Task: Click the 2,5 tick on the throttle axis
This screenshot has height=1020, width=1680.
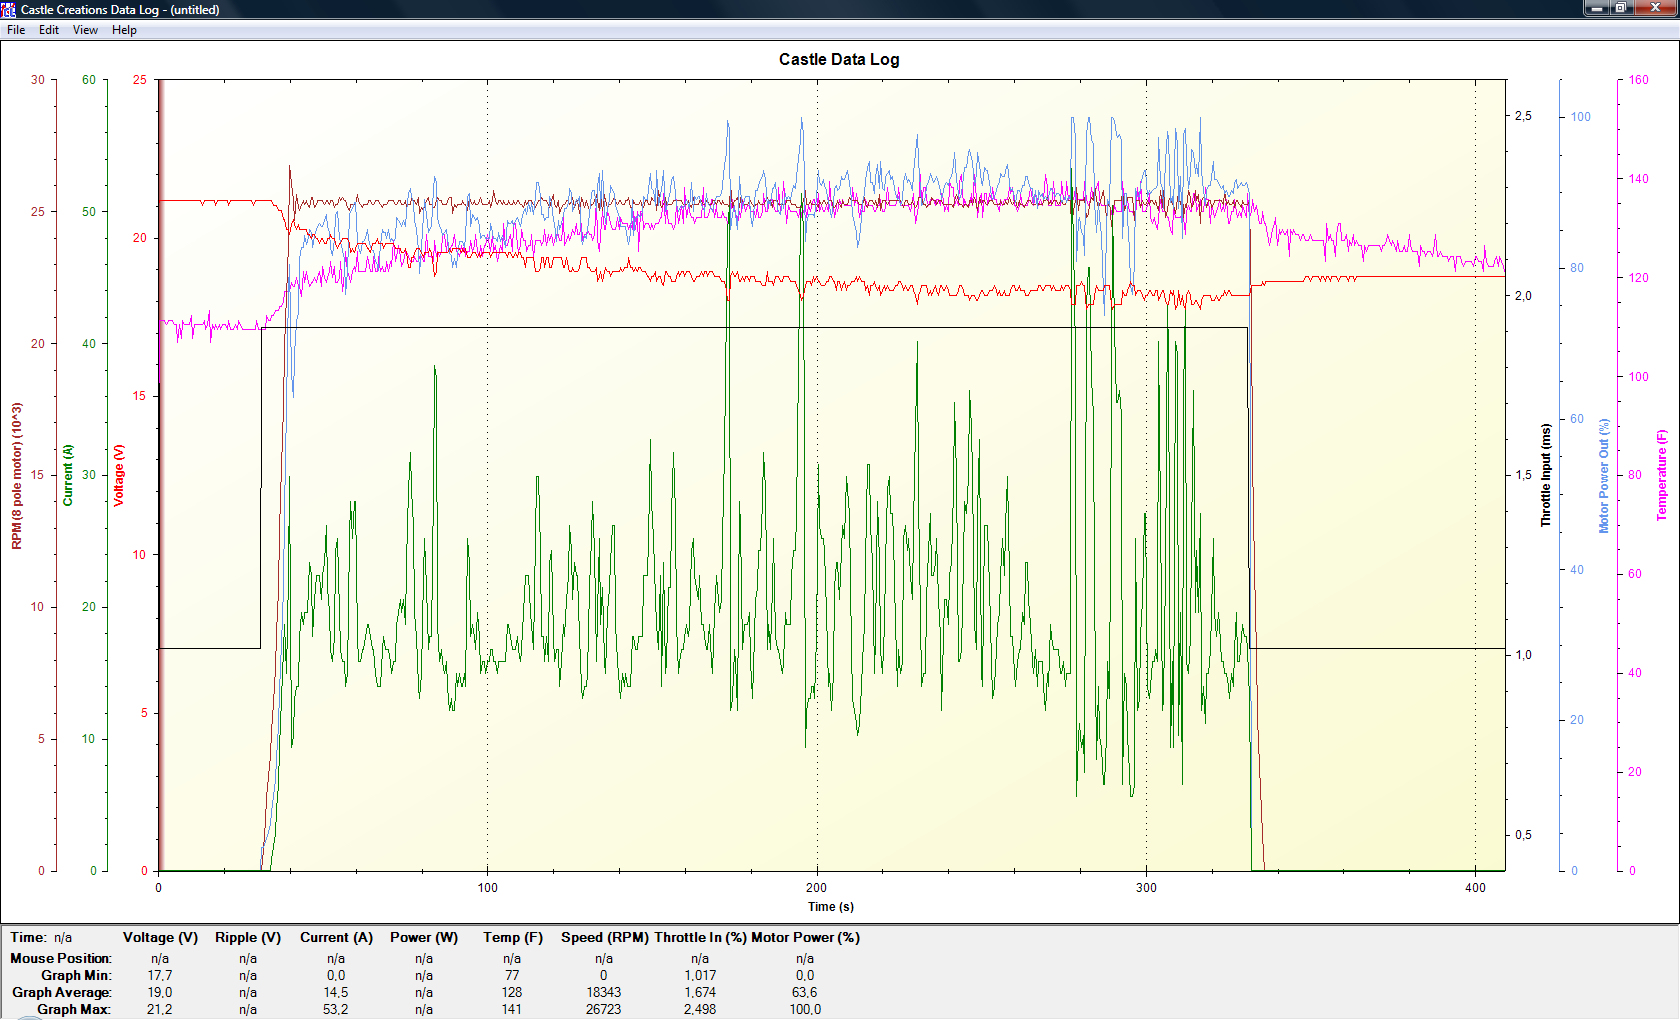Action: pos(1523,116)
